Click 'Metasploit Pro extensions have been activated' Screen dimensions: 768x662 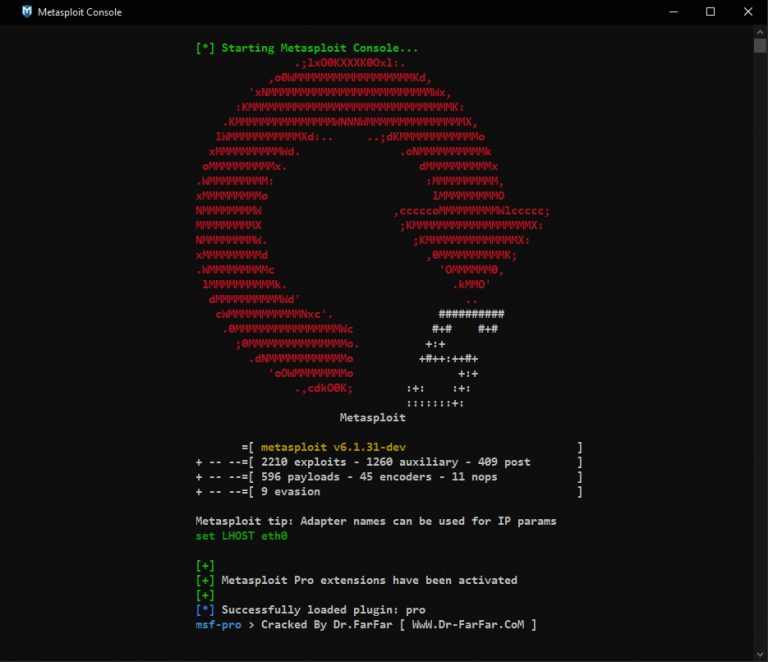click(x=369, y=580)
